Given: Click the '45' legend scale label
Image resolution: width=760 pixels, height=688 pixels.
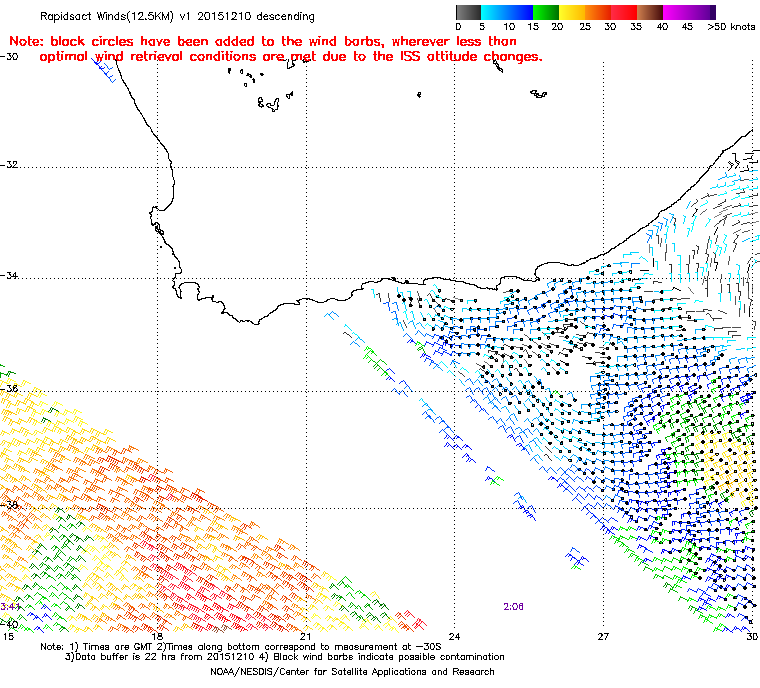Looking at the screenshot, I should 687,27.
